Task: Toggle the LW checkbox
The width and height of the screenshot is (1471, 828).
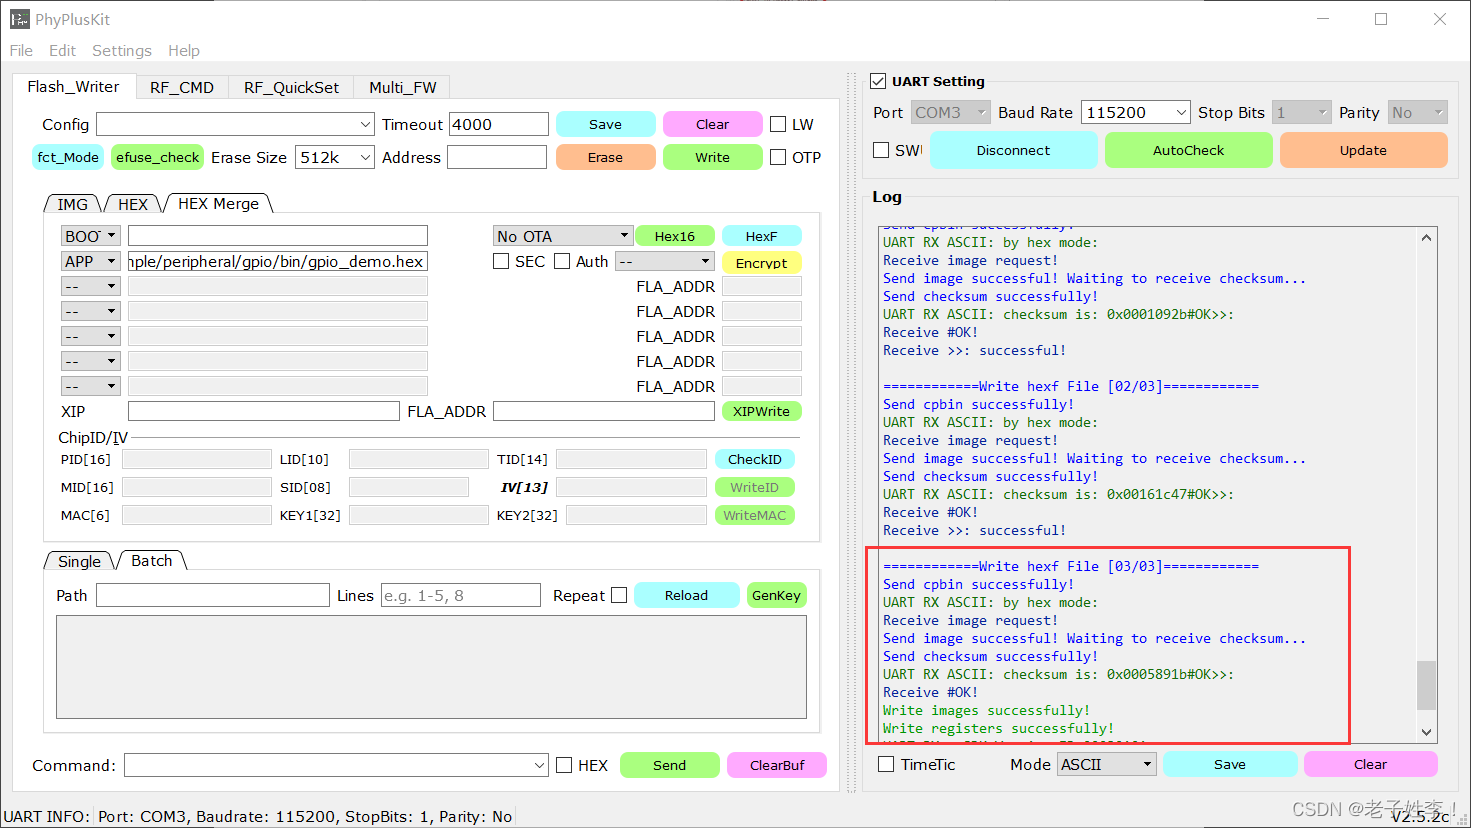Action: click(778, 124)
